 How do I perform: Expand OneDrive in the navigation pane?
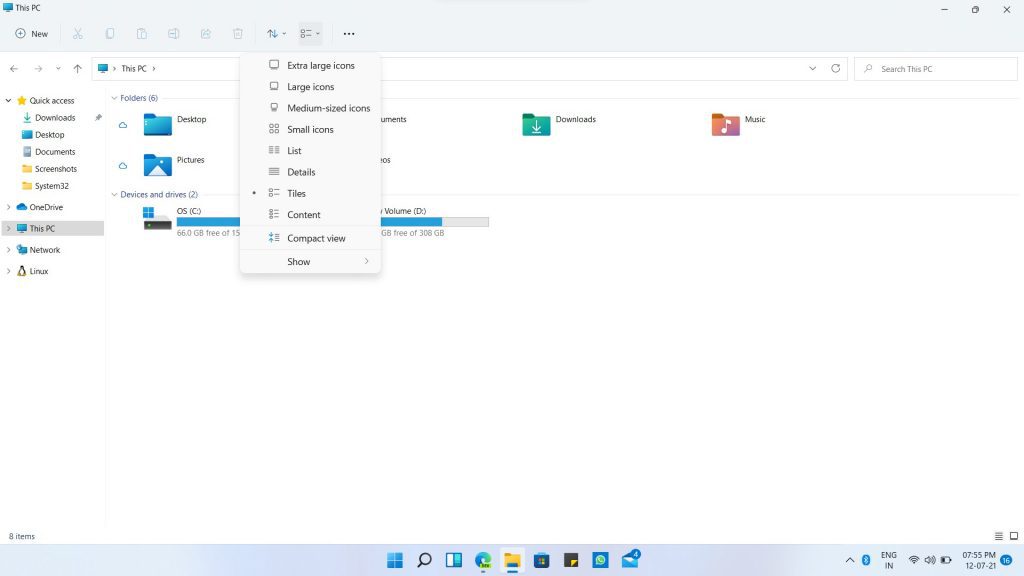click(x=10, y=207)
